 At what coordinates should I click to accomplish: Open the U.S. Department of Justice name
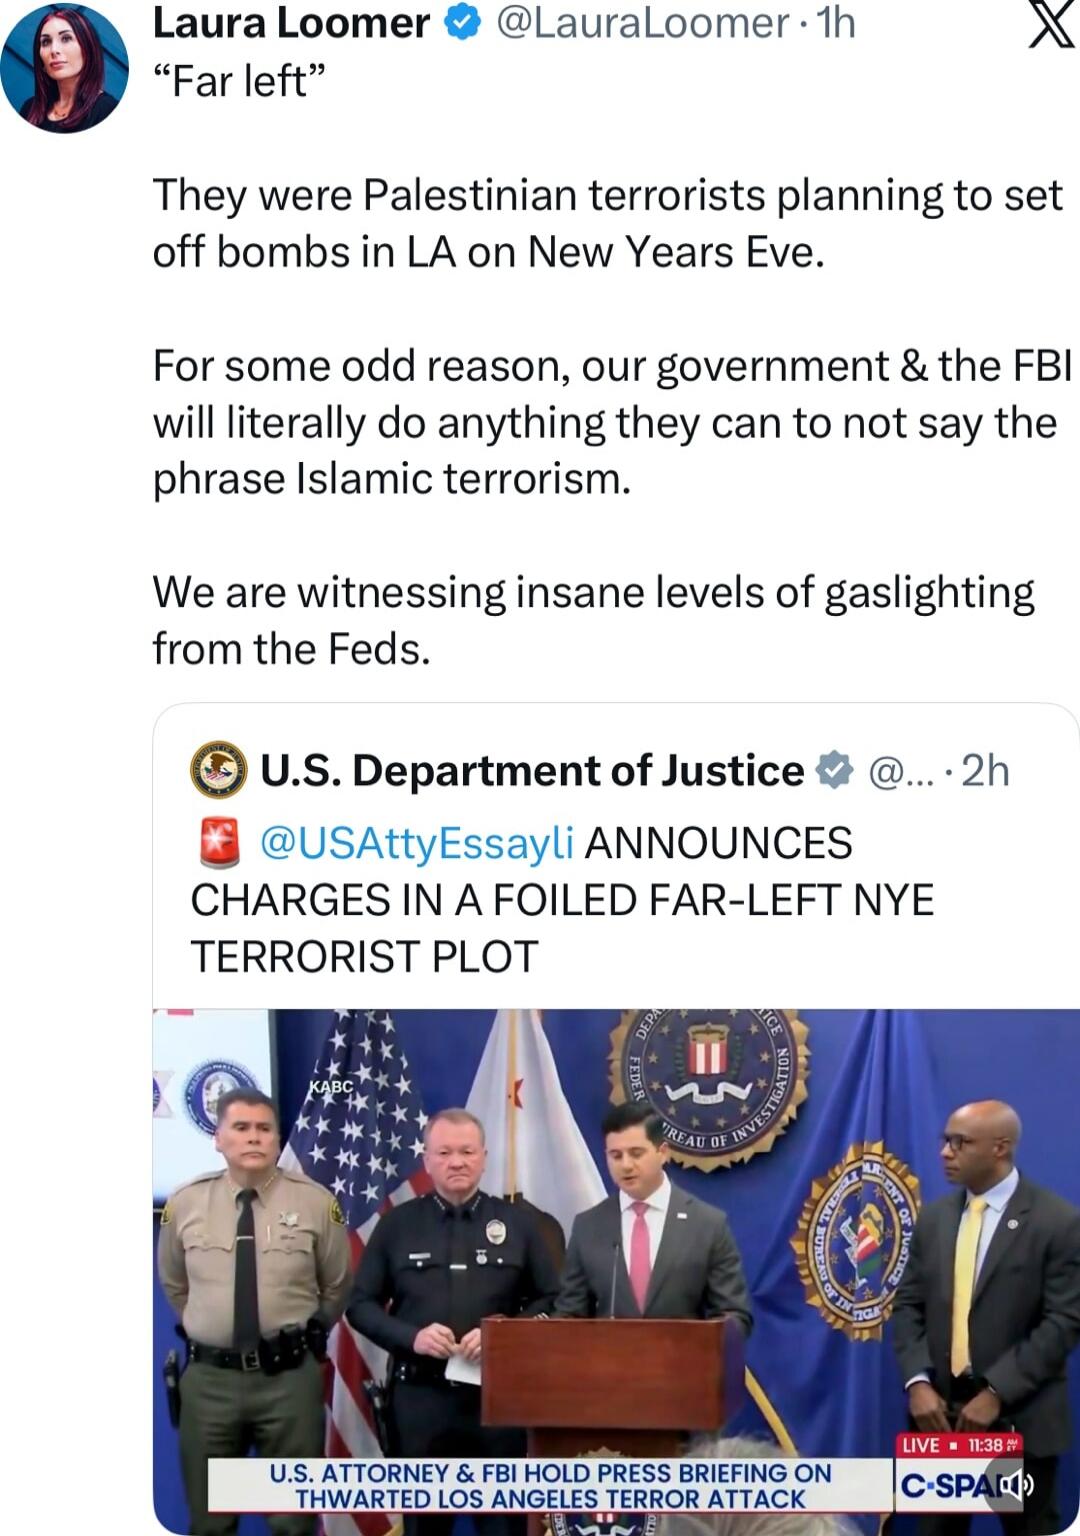(532, 771)
